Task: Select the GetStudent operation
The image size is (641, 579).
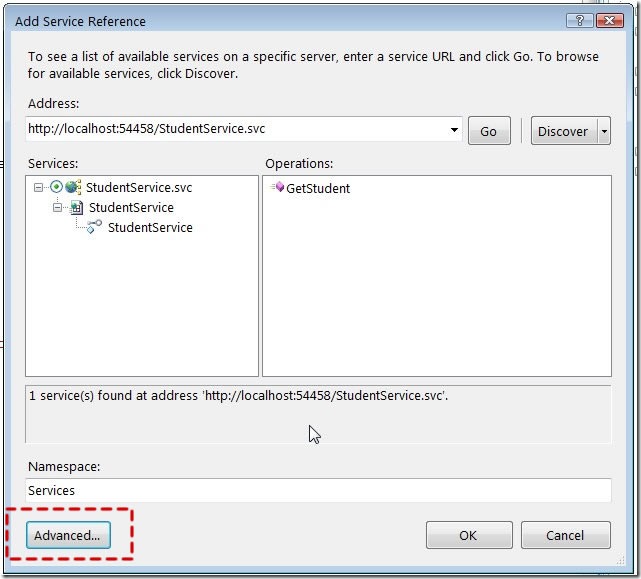Action: click(x=318, y=189)
